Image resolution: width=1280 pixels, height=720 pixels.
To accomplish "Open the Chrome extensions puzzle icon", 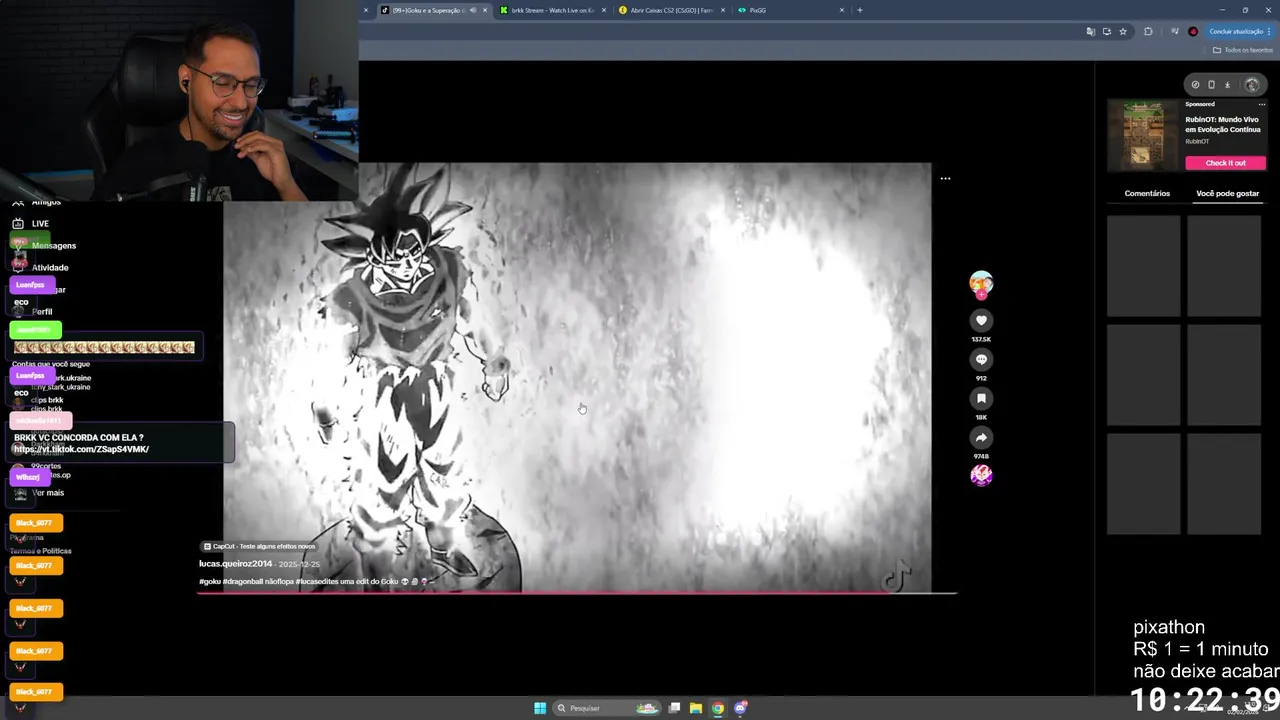I will tap(1148, 31).
